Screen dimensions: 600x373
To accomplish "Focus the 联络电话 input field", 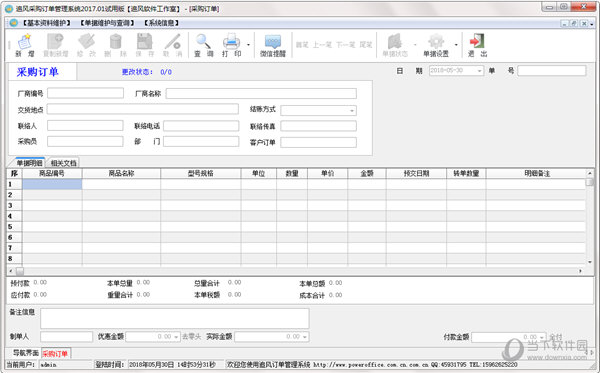I will 201,126.
